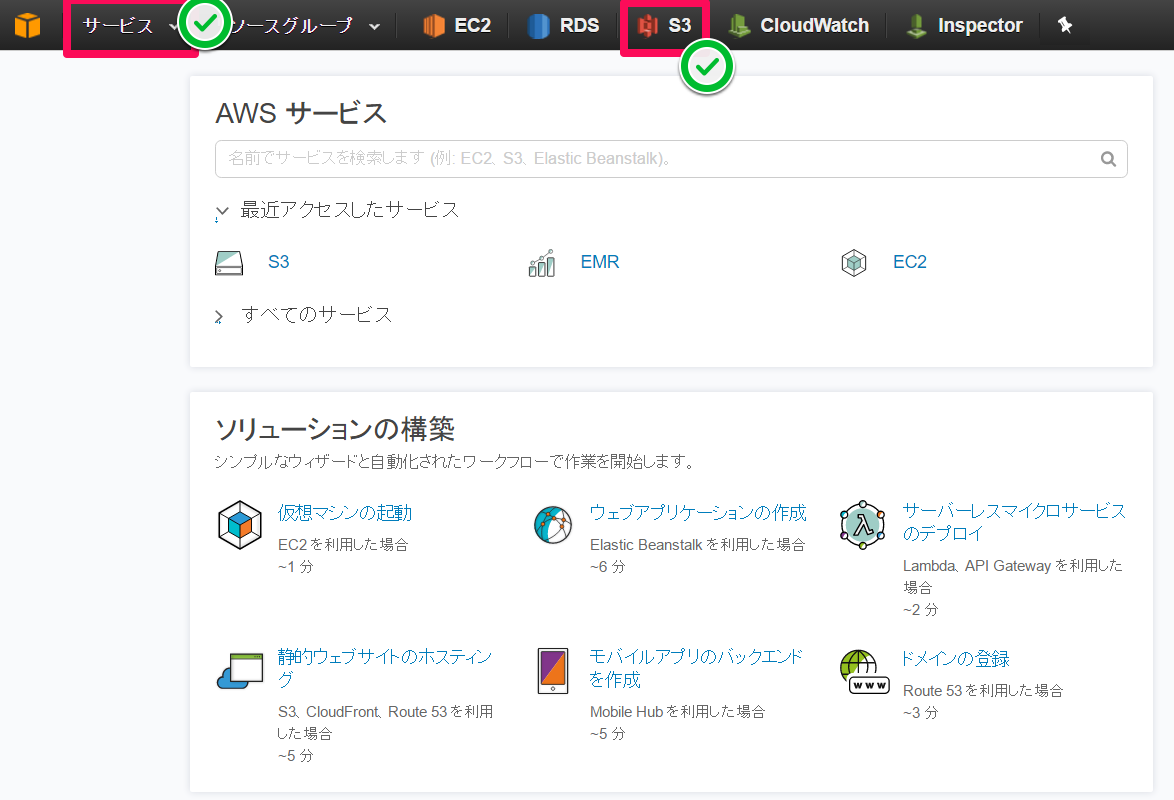Click the EMR chart icon
1174x800 pixels.
(541, 263)
